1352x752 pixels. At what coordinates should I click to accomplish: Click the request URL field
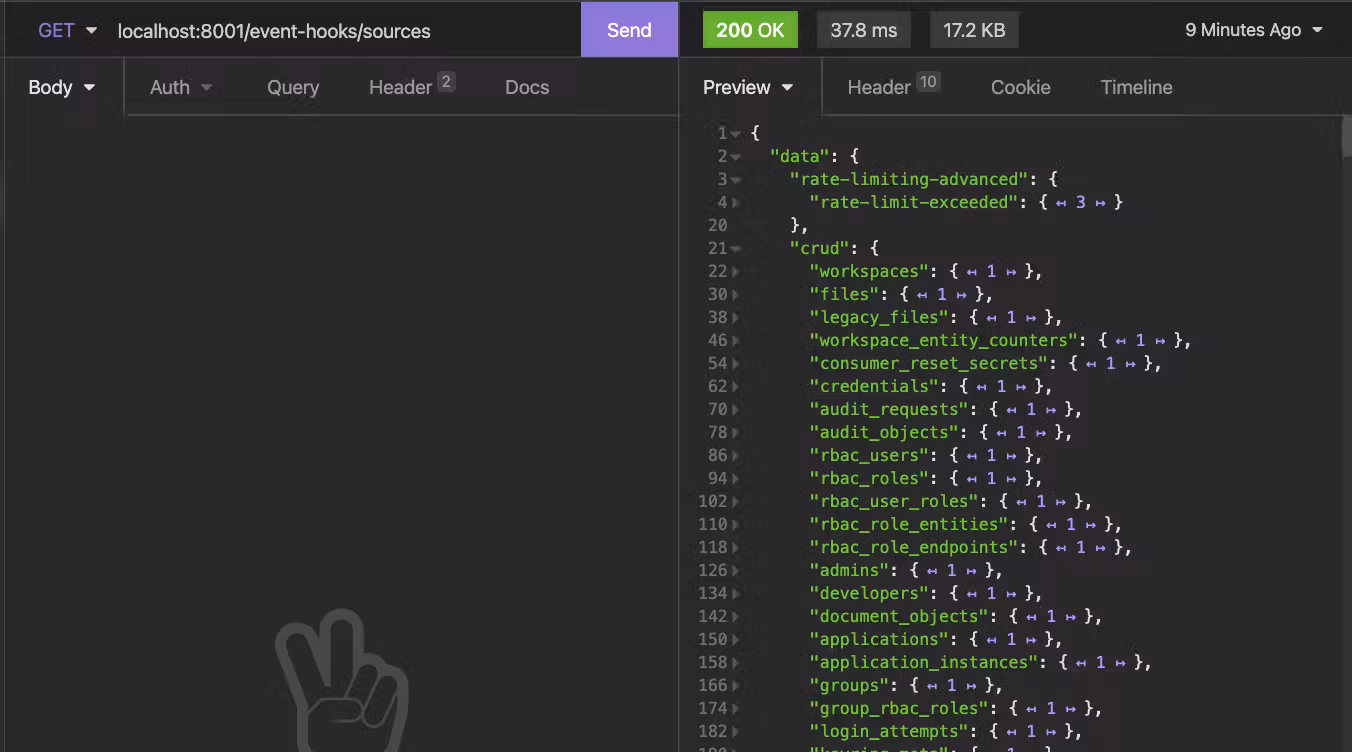tap(340, 31)
